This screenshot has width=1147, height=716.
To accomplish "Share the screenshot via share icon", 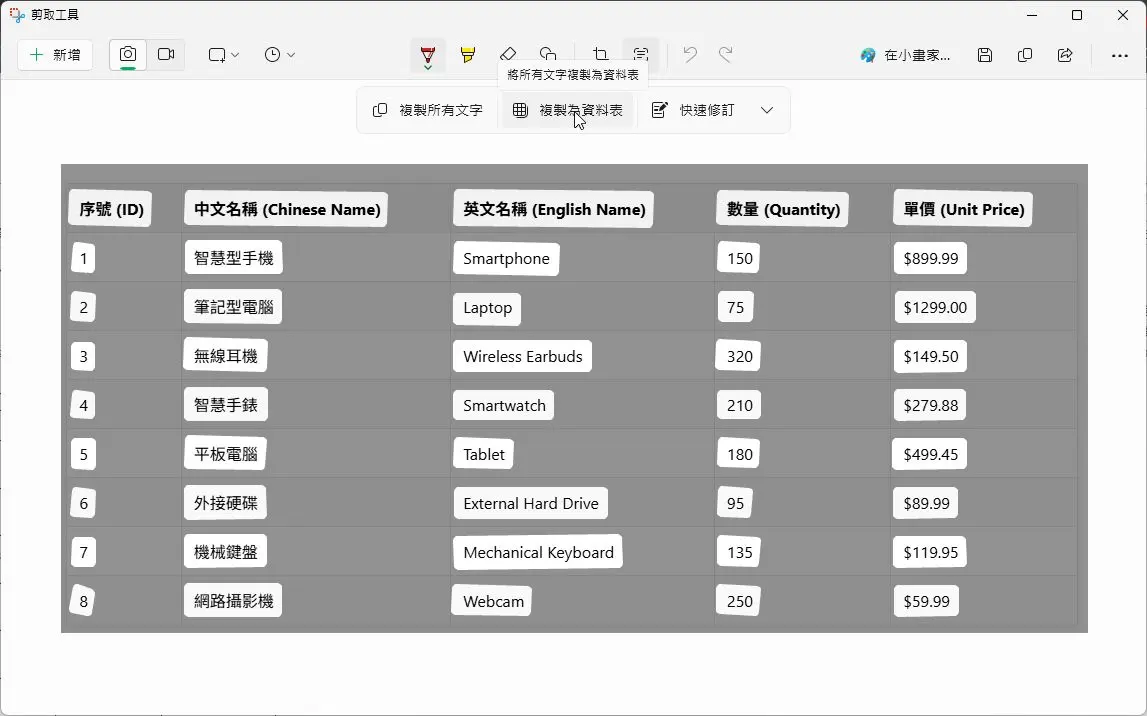I will tap(1065, 55).
